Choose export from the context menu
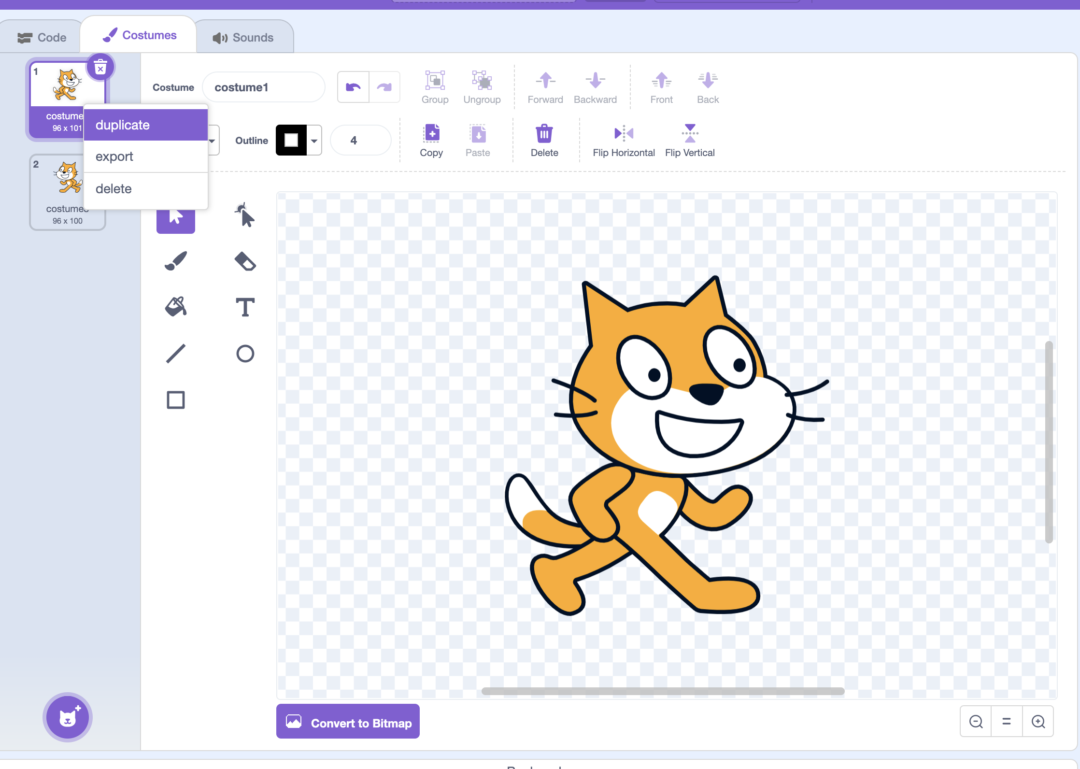Screen dimensions: 1080x769 click(x=115, y=156)
